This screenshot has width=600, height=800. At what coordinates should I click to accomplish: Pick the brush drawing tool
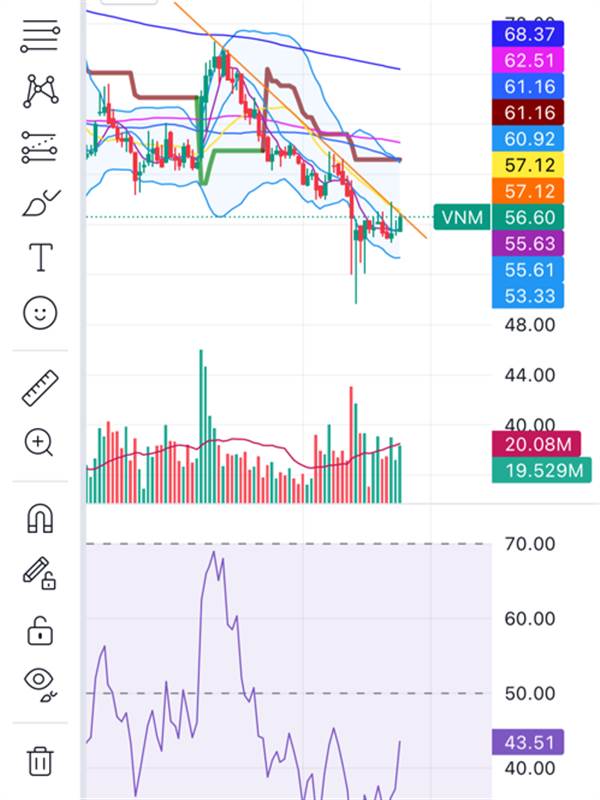coord(41,203)
